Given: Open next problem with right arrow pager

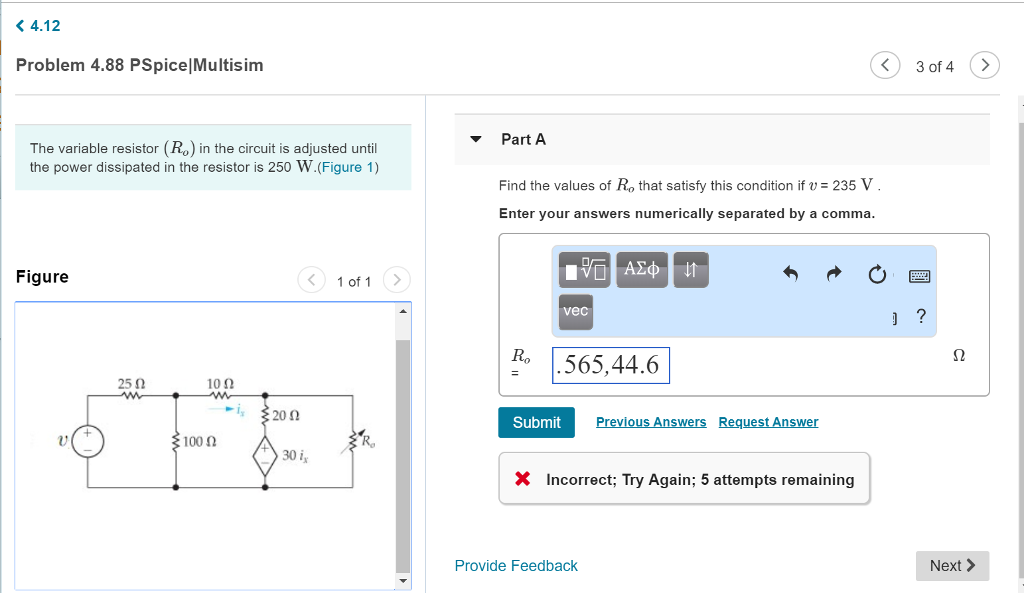Looking at the screenshot, I should [x=984, y=65].
